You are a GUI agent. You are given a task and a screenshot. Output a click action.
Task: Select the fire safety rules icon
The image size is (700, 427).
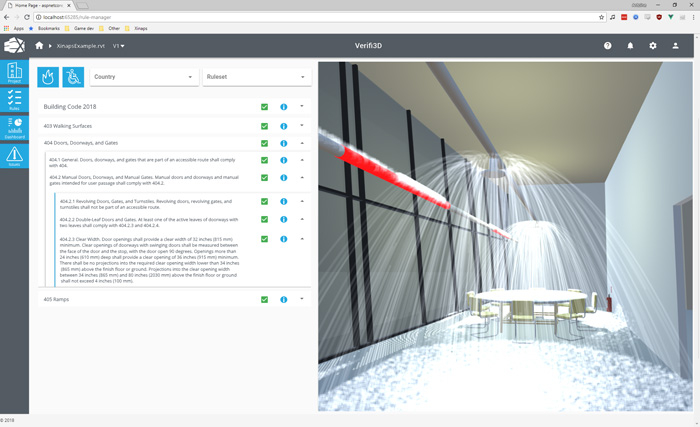click(x=47, y=77)
